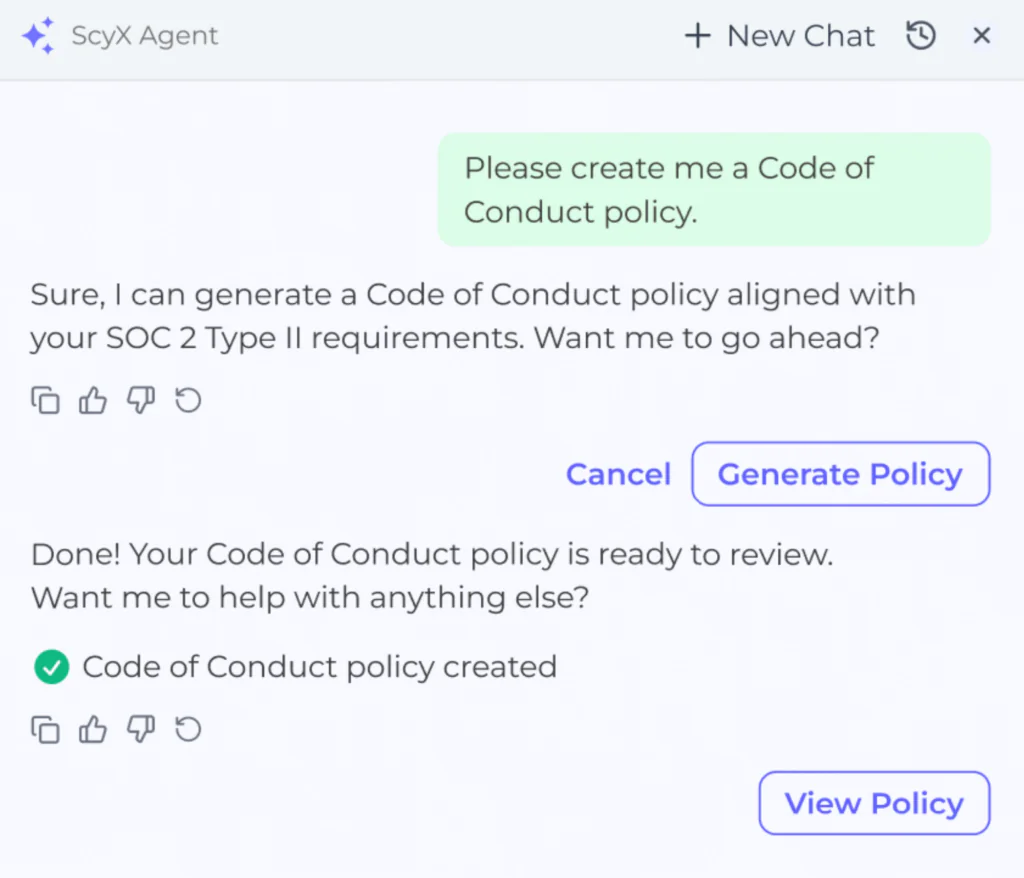Start a New Chat
This screenshot has width=1024, height=878.
(x=800, y=35)
